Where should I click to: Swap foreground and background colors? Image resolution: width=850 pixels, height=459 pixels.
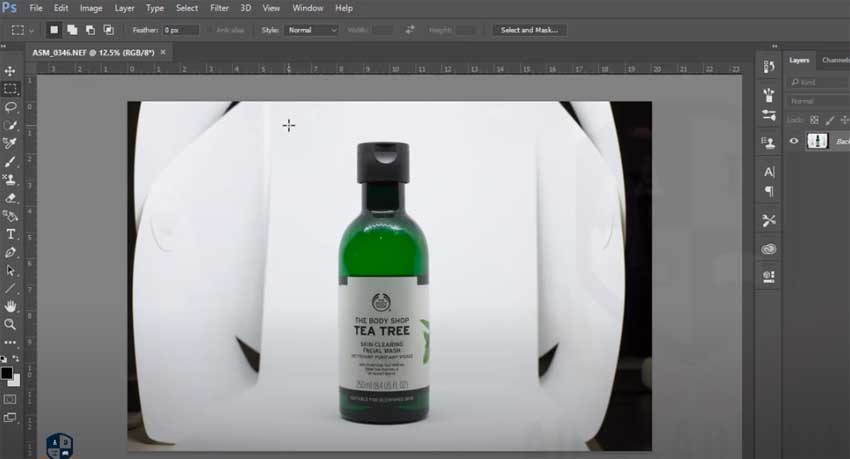(16, 359)
